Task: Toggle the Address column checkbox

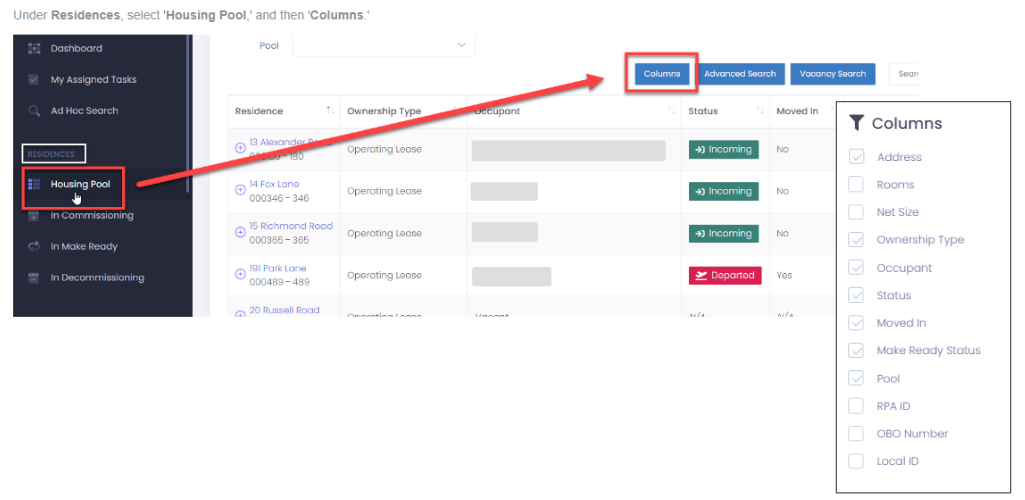Action: 856,157
